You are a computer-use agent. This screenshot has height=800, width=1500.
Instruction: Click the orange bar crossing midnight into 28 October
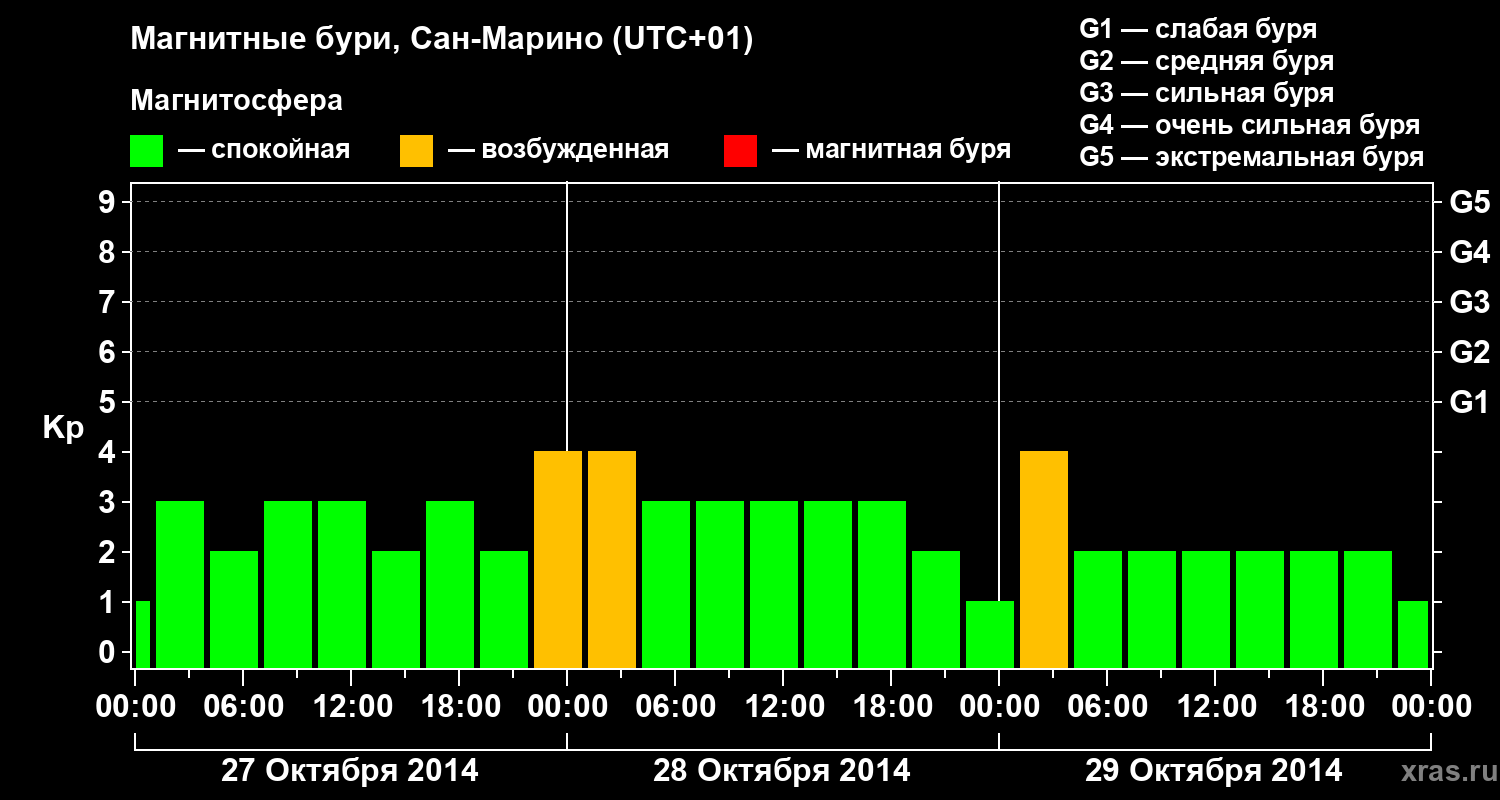pos(558,559)
